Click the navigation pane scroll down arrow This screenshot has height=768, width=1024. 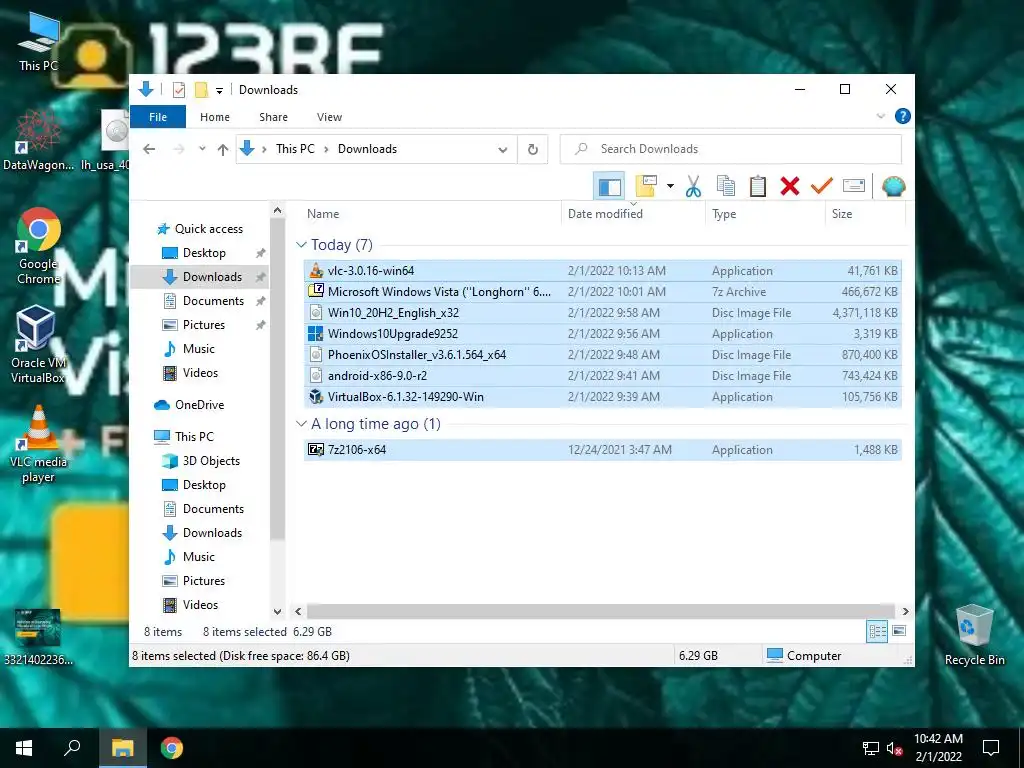pos(278,612)
